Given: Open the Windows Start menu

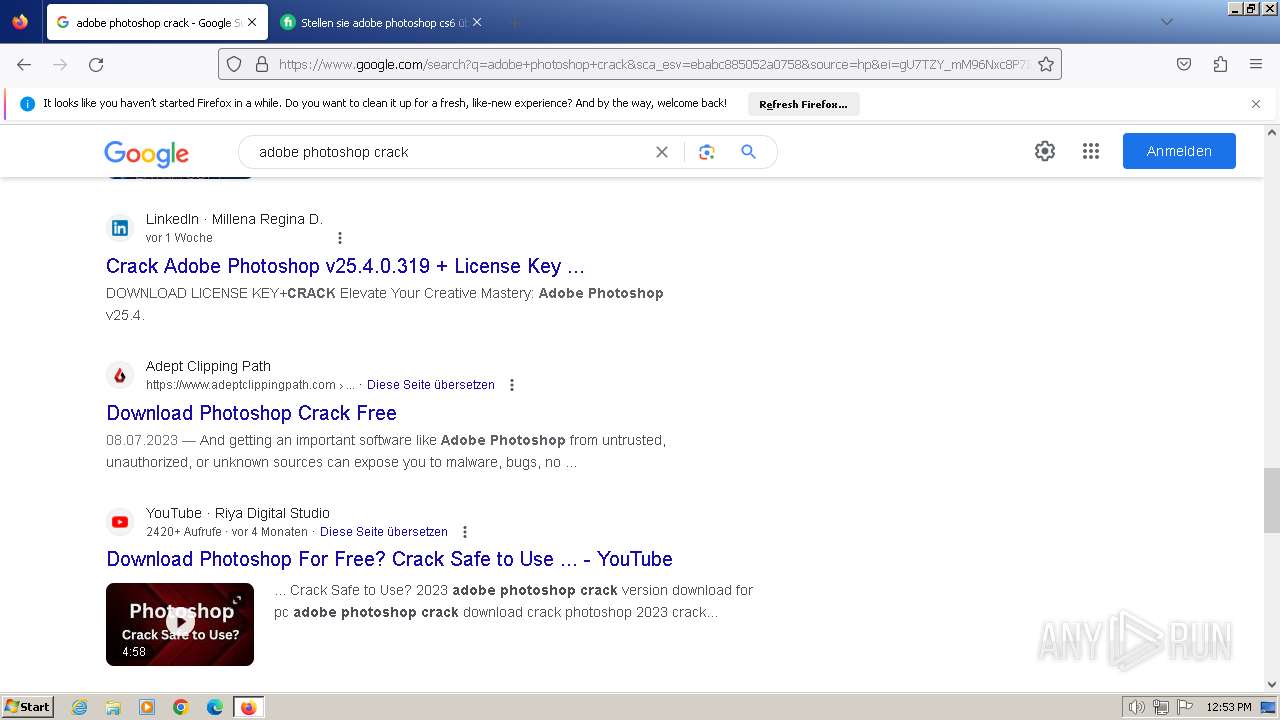Looking at the screenshot, I should (27, 707).
